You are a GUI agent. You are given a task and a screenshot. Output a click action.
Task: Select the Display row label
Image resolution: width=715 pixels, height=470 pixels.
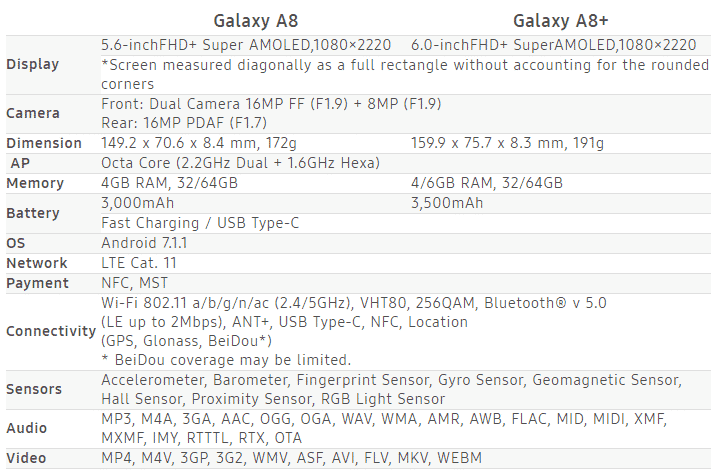(x=33, y=64)
